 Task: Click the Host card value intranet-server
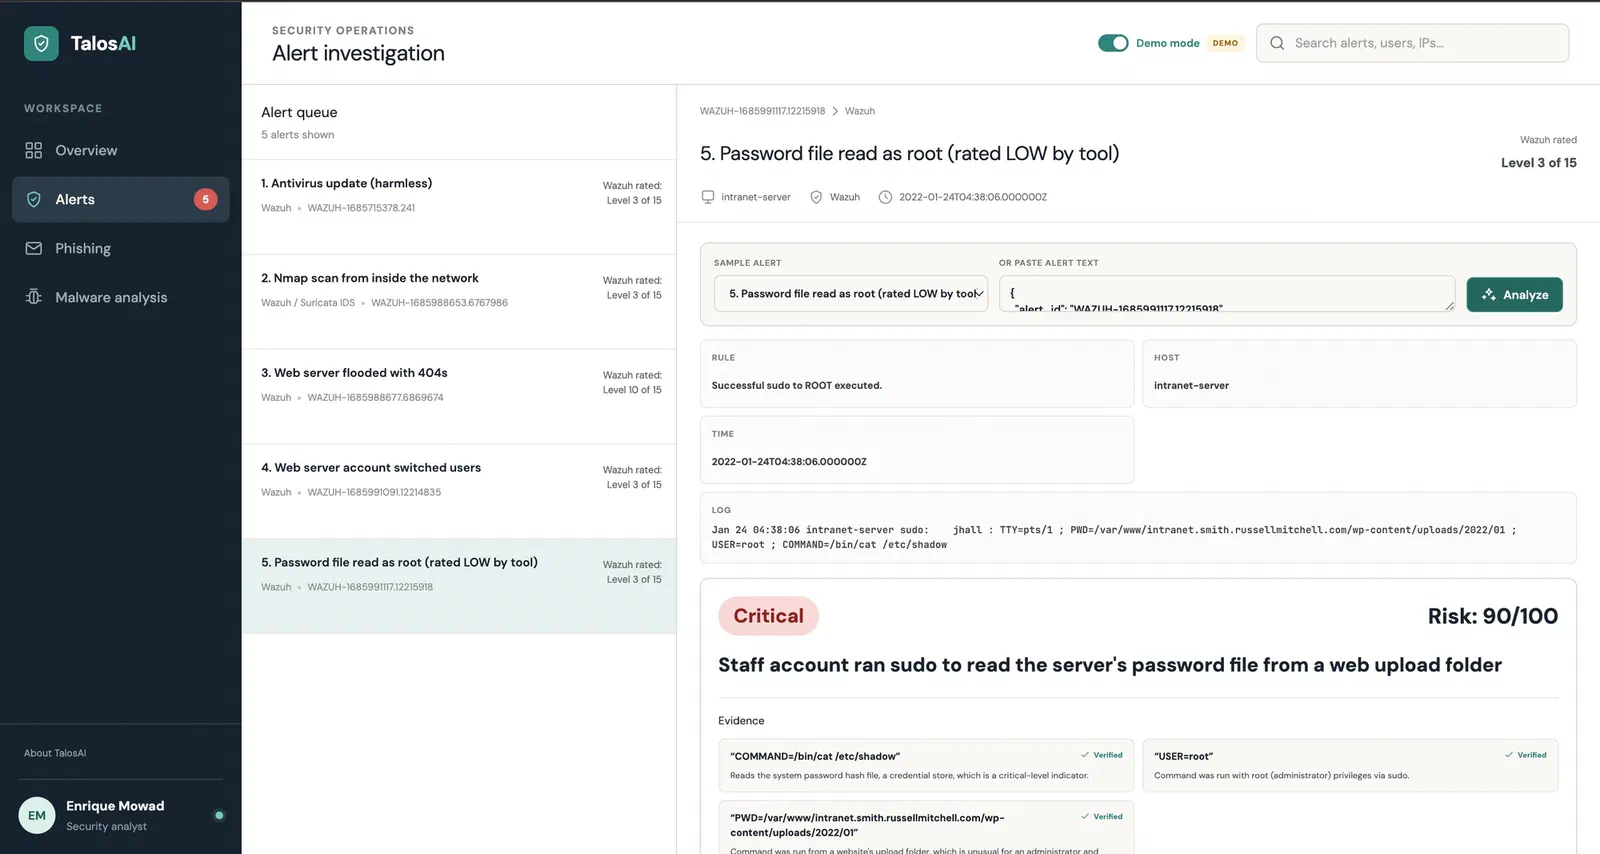tap(1191, 386)
